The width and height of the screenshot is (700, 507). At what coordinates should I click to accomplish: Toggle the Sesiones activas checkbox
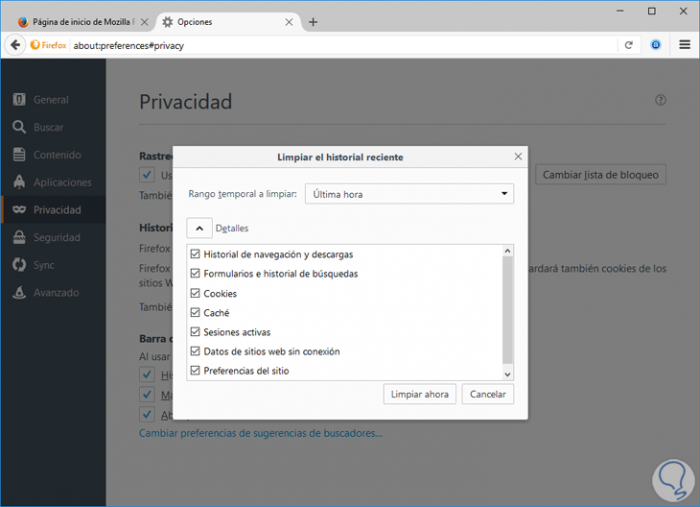pos(195,332)
